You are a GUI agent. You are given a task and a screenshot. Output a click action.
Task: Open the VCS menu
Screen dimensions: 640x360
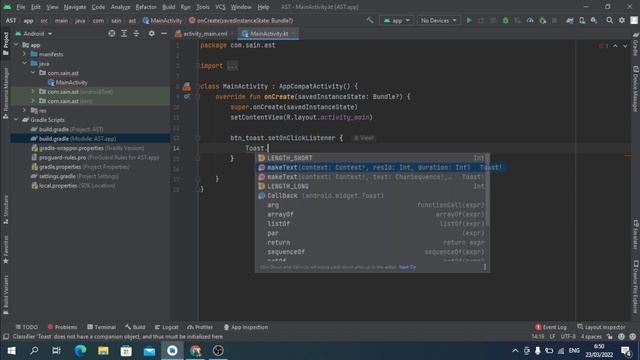click(x=220, y=7)
